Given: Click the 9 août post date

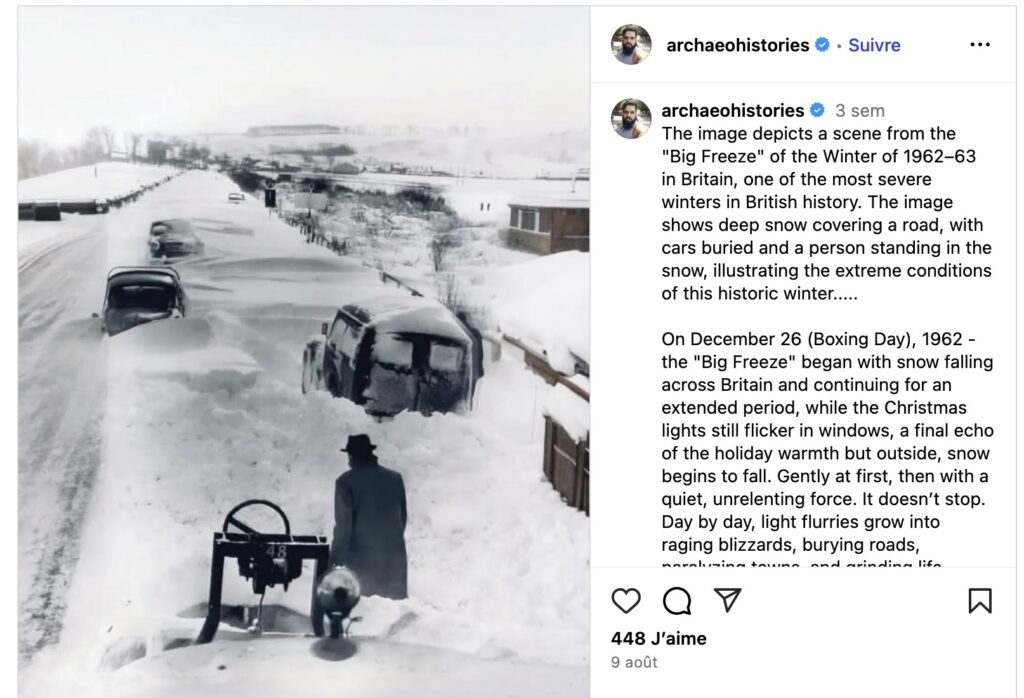Looking at the screenshot, I should pos(634,662).
